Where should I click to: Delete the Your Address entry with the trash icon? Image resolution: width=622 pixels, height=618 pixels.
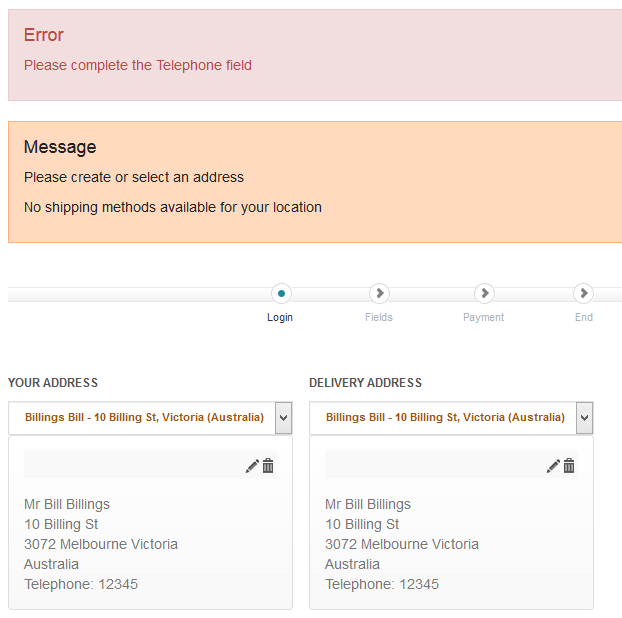(x=268, y=466)
